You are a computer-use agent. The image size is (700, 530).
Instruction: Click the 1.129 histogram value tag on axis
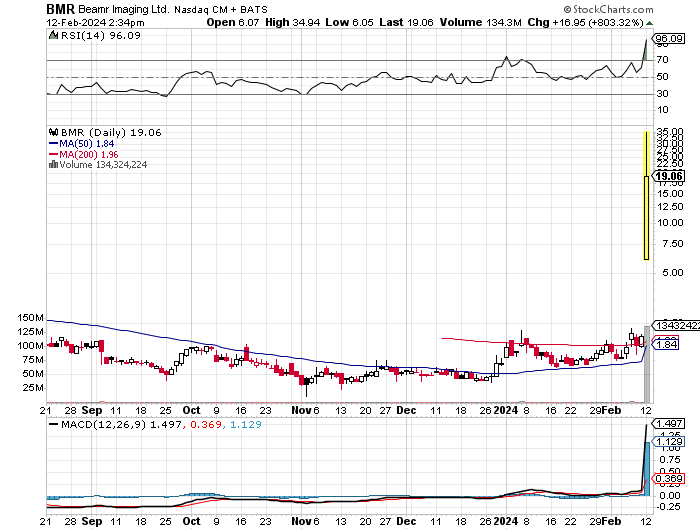pos(668,442)
